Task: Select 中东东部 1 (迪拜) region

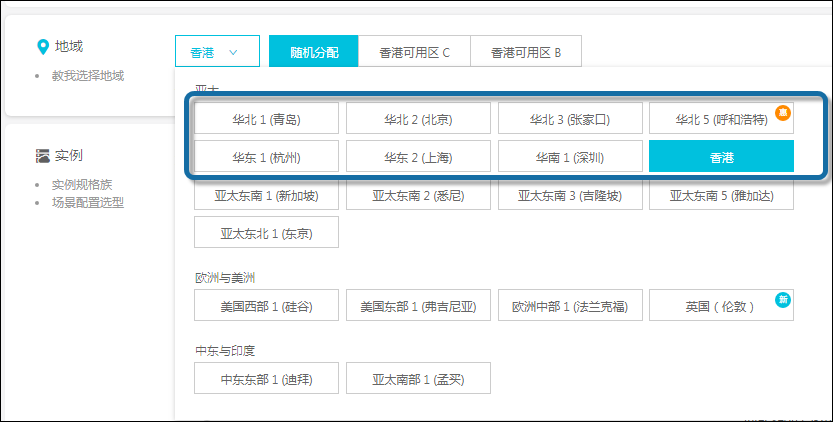Action: (267, 379)
